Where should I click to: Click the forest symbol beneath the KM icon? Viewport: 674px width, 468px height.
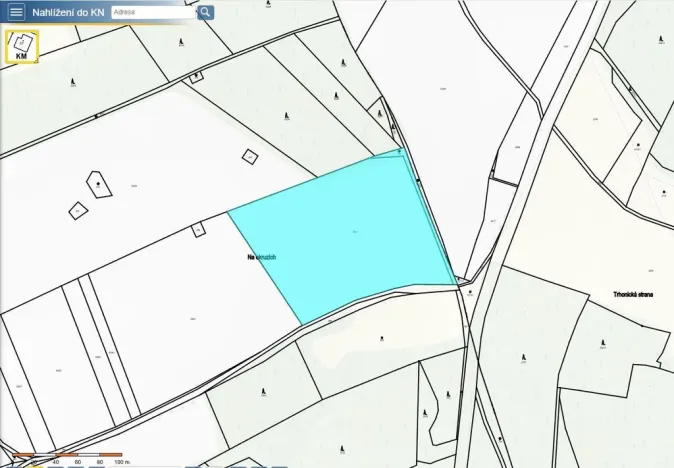(x=72, y=81)
